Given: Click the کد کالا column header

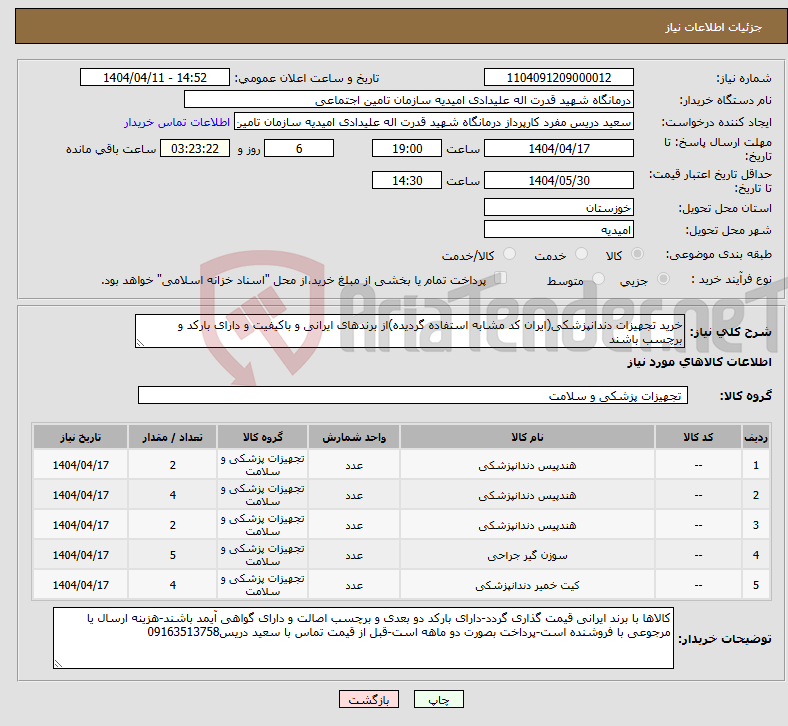Looking at the screenshot, I should point(698,437).
